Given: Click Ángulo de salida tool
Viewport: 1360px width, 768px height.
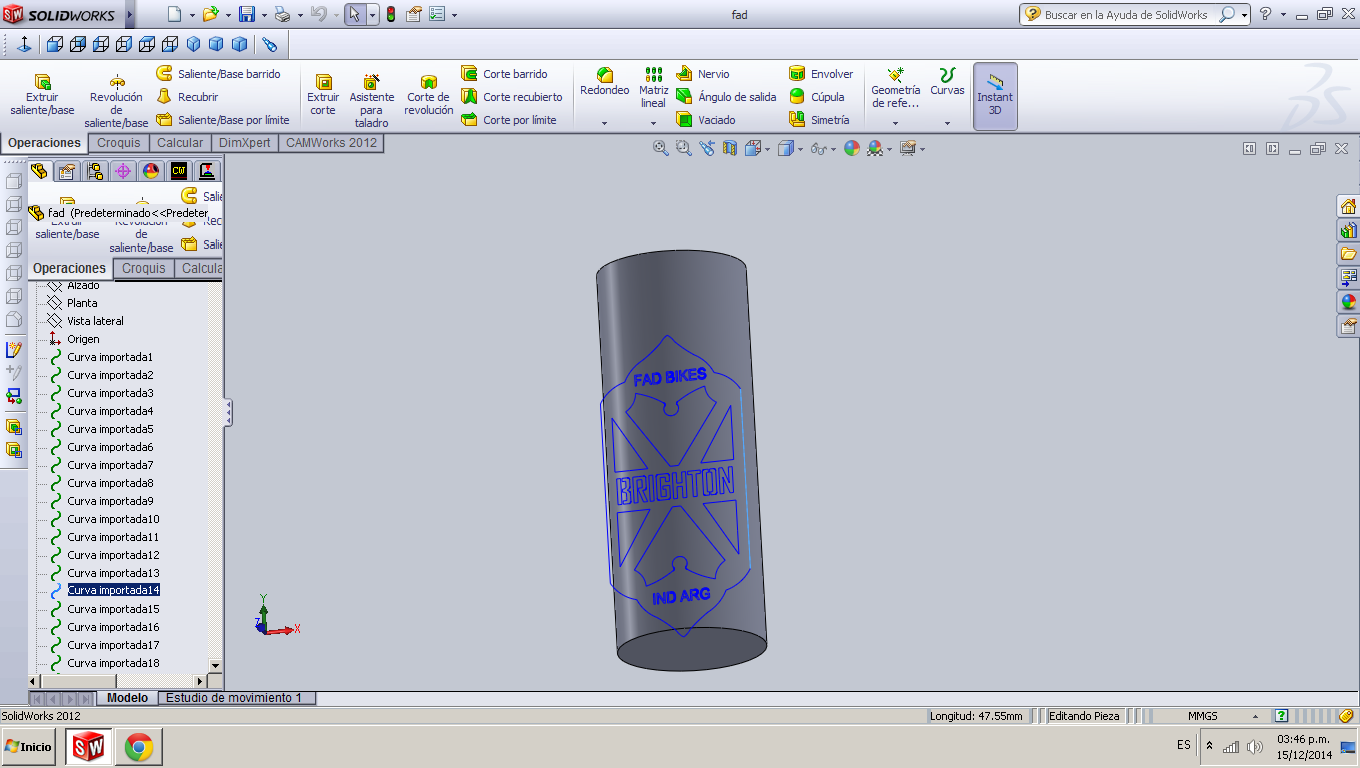Looking at the screenshot, I should pyautogui.click(x=726, y=97).
